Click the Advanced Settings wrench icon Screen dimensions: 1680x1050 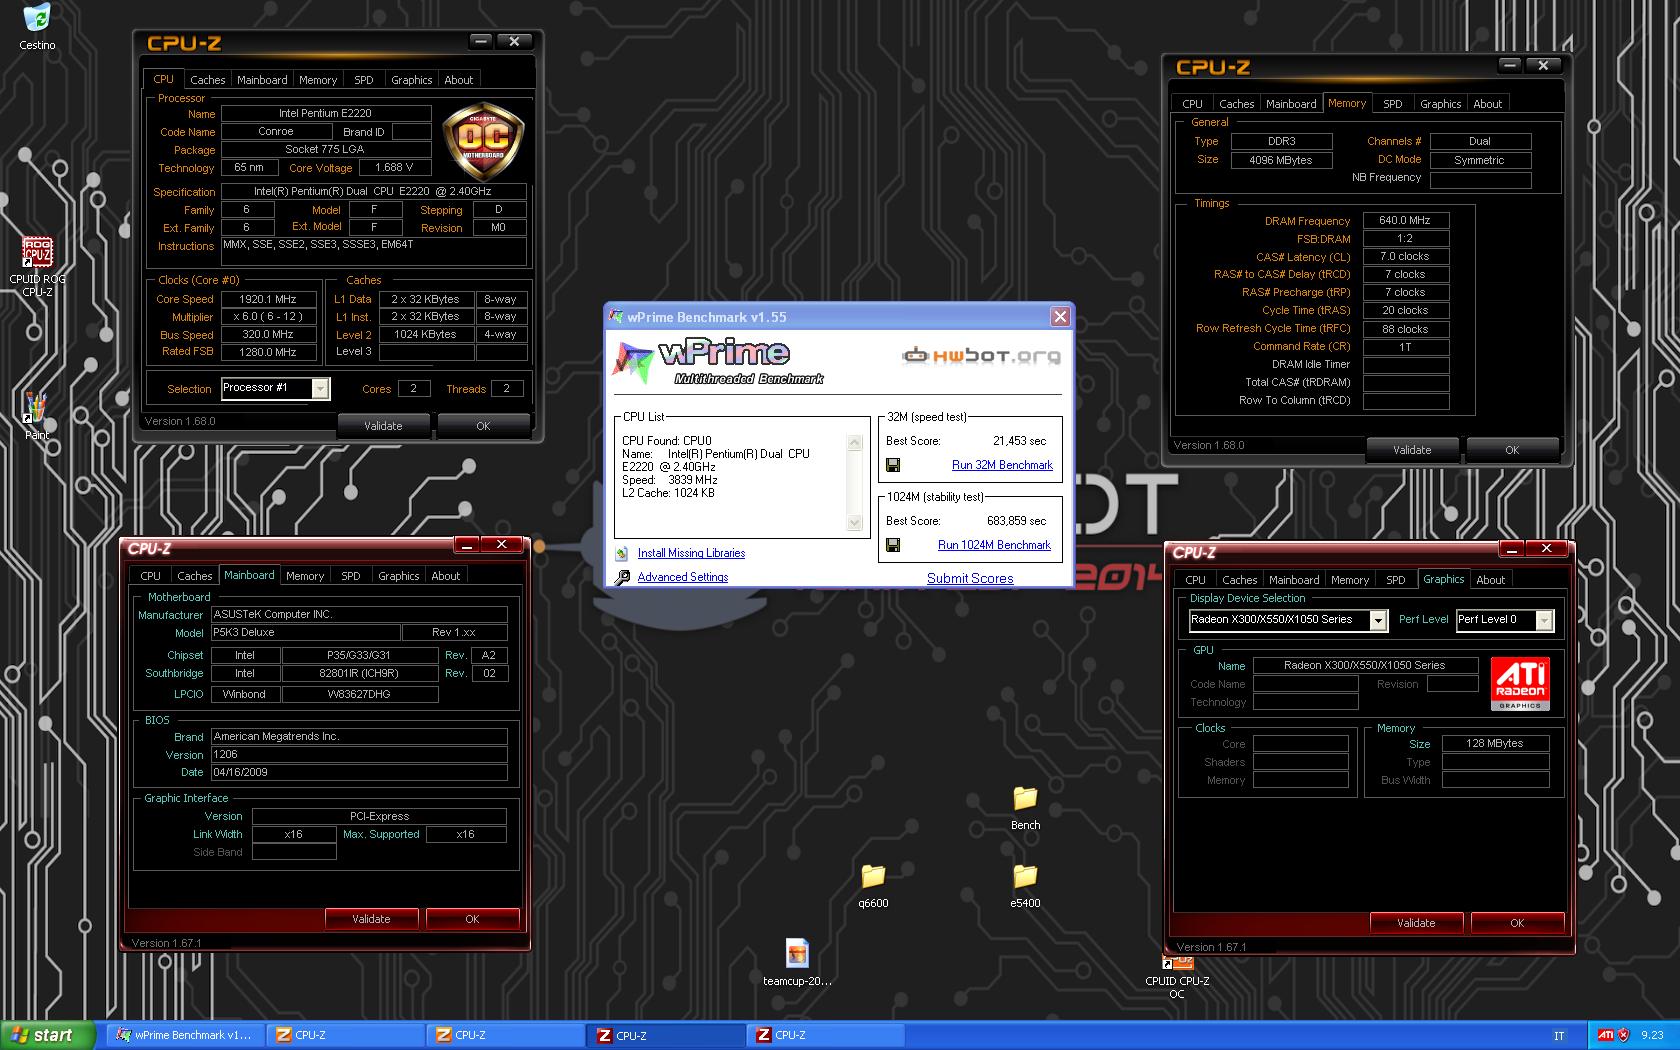tap(622, 577)
